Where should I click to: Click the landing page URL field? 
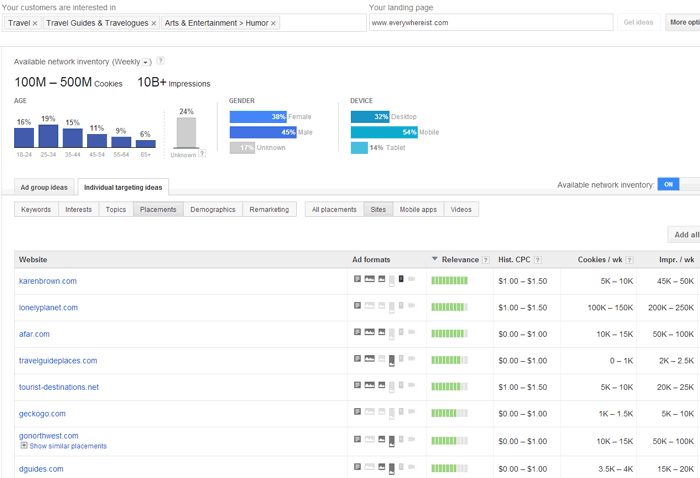point(490,22)
